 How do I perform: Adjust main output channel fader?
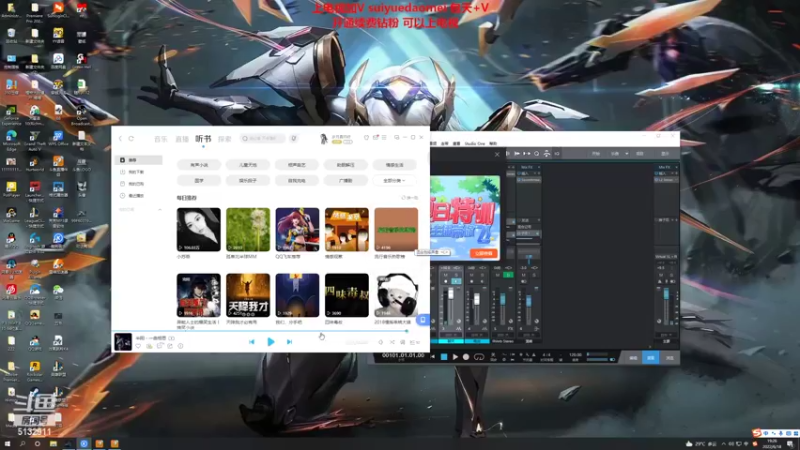pyautogui.click(x=666, y=294)
